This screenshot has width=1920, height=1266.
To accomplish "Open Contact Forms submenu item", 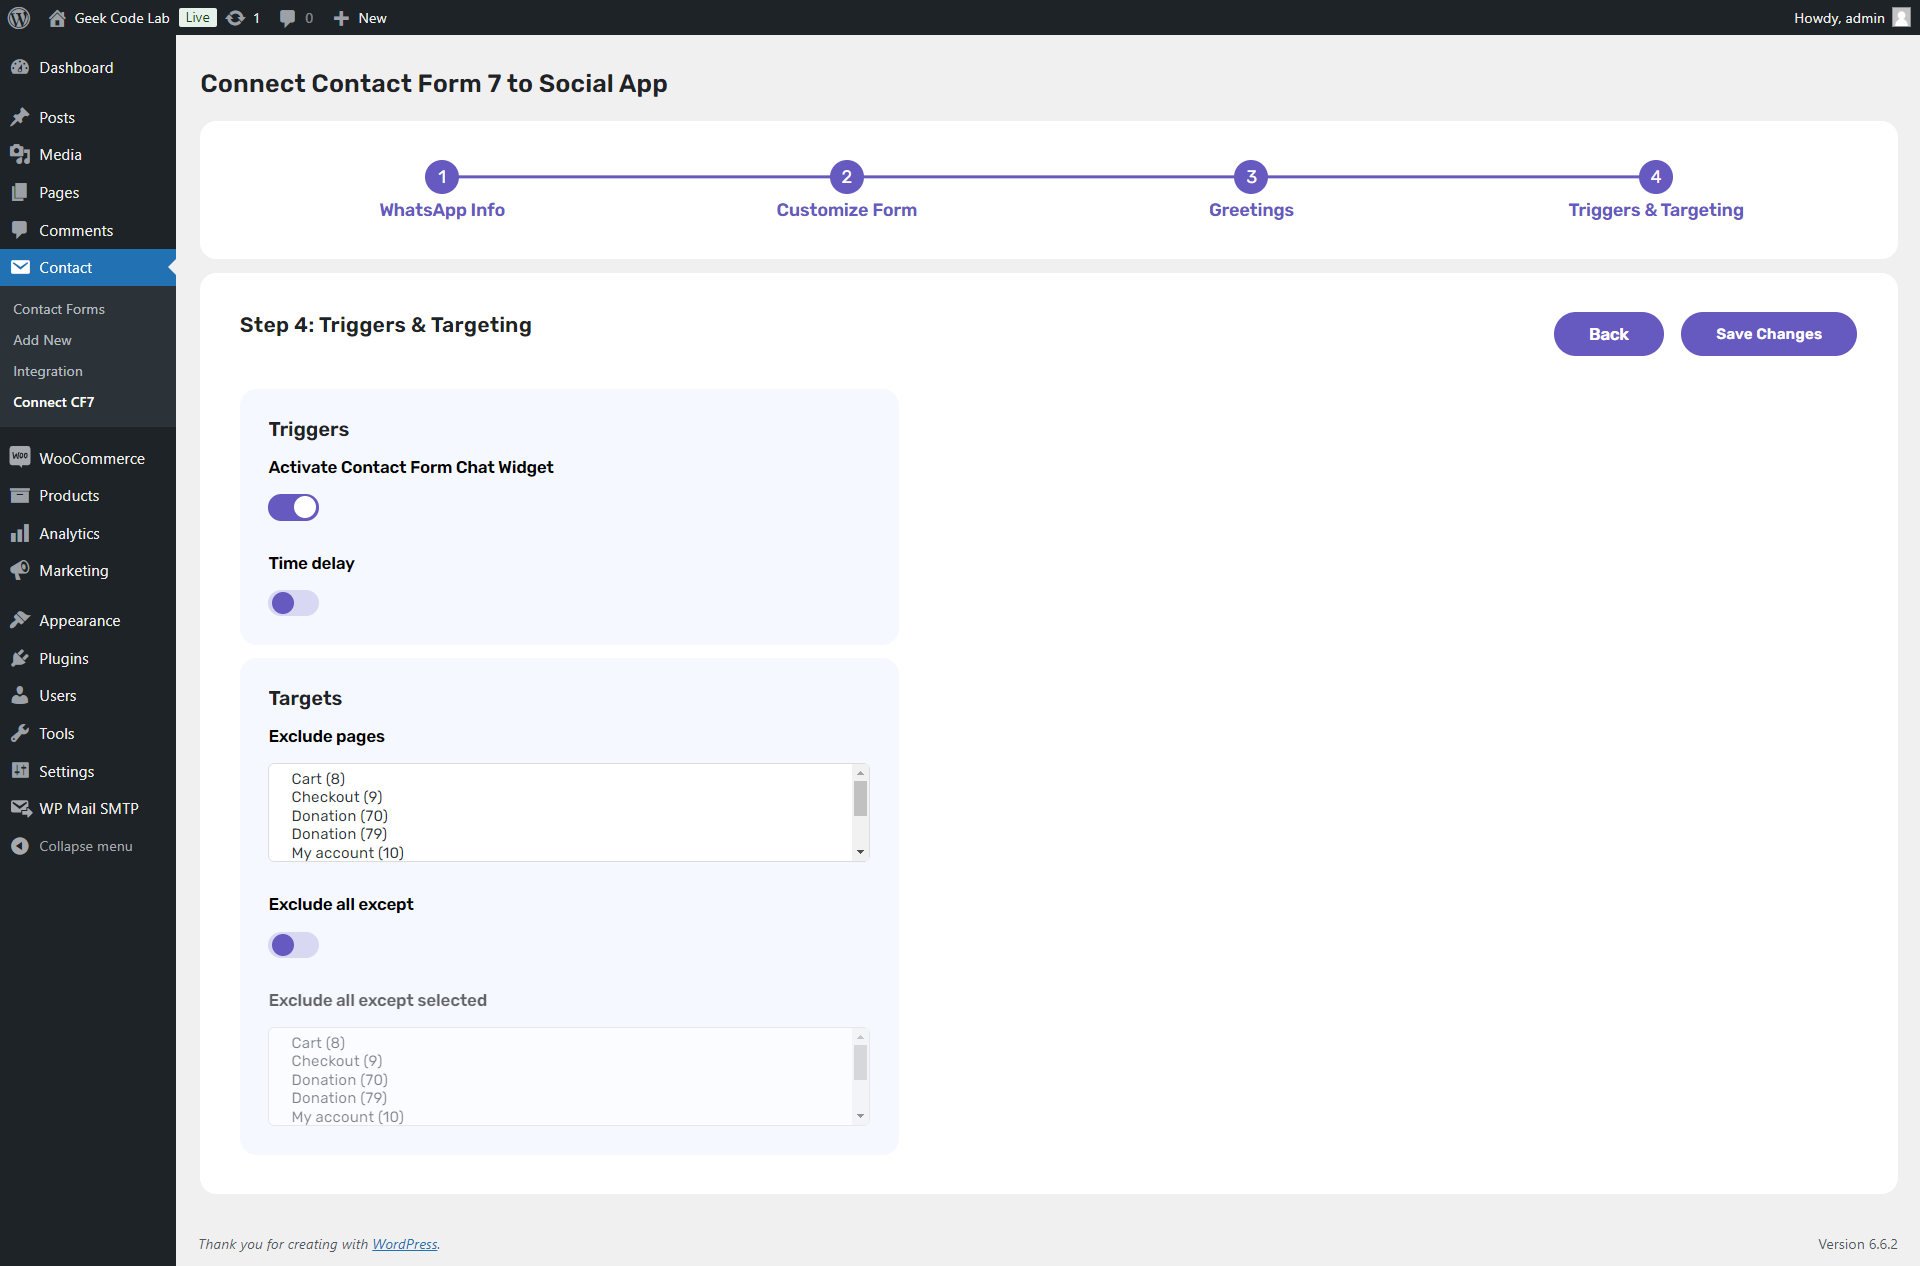I will click(x=59, y=309).
